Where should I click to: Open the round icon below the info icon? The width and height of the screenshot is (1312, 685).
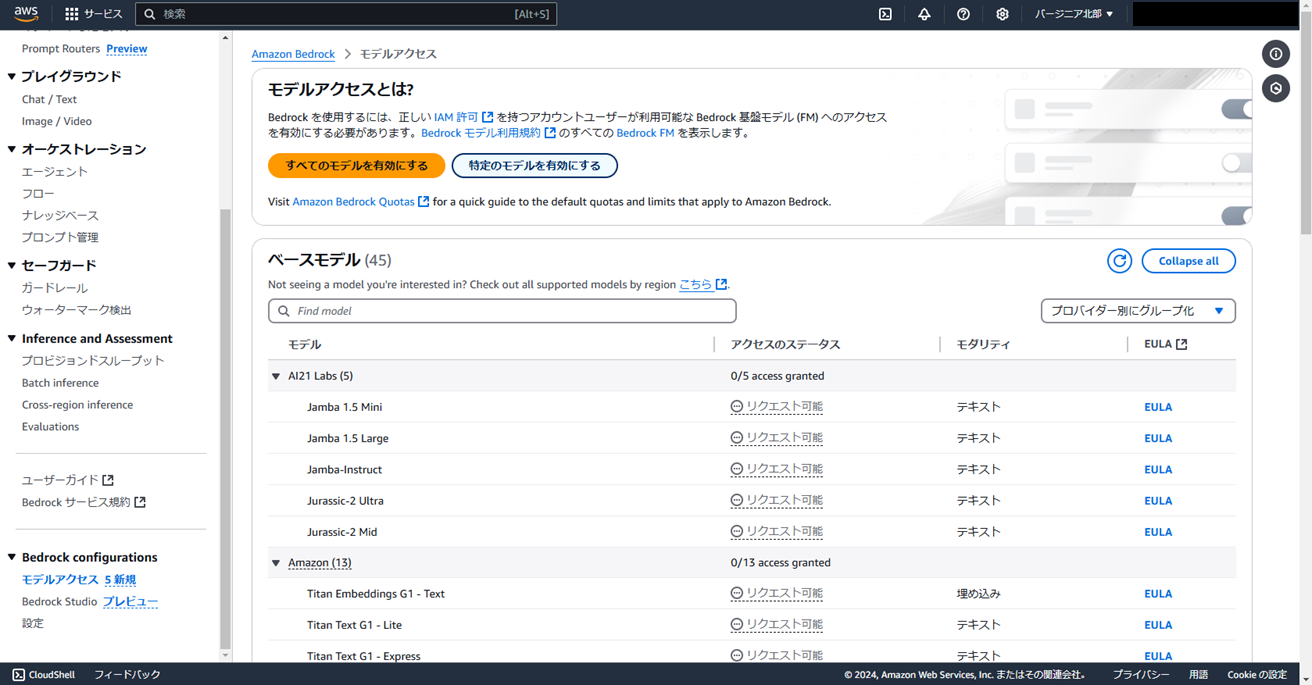coord(1276,89)
